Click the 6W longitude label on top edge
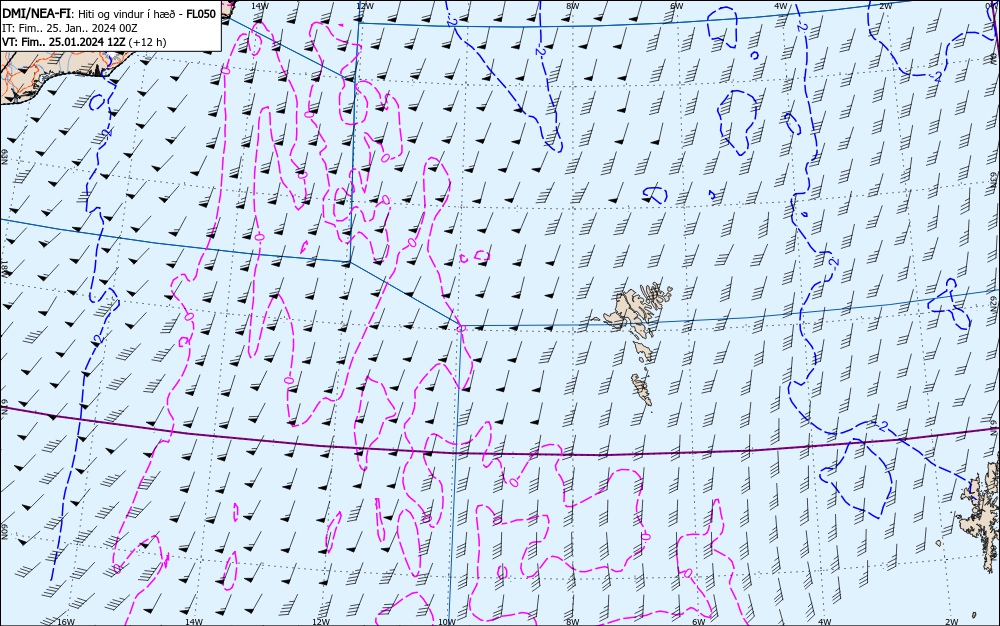Screen dimensions: 1000x626 click(x=677, y=5)
